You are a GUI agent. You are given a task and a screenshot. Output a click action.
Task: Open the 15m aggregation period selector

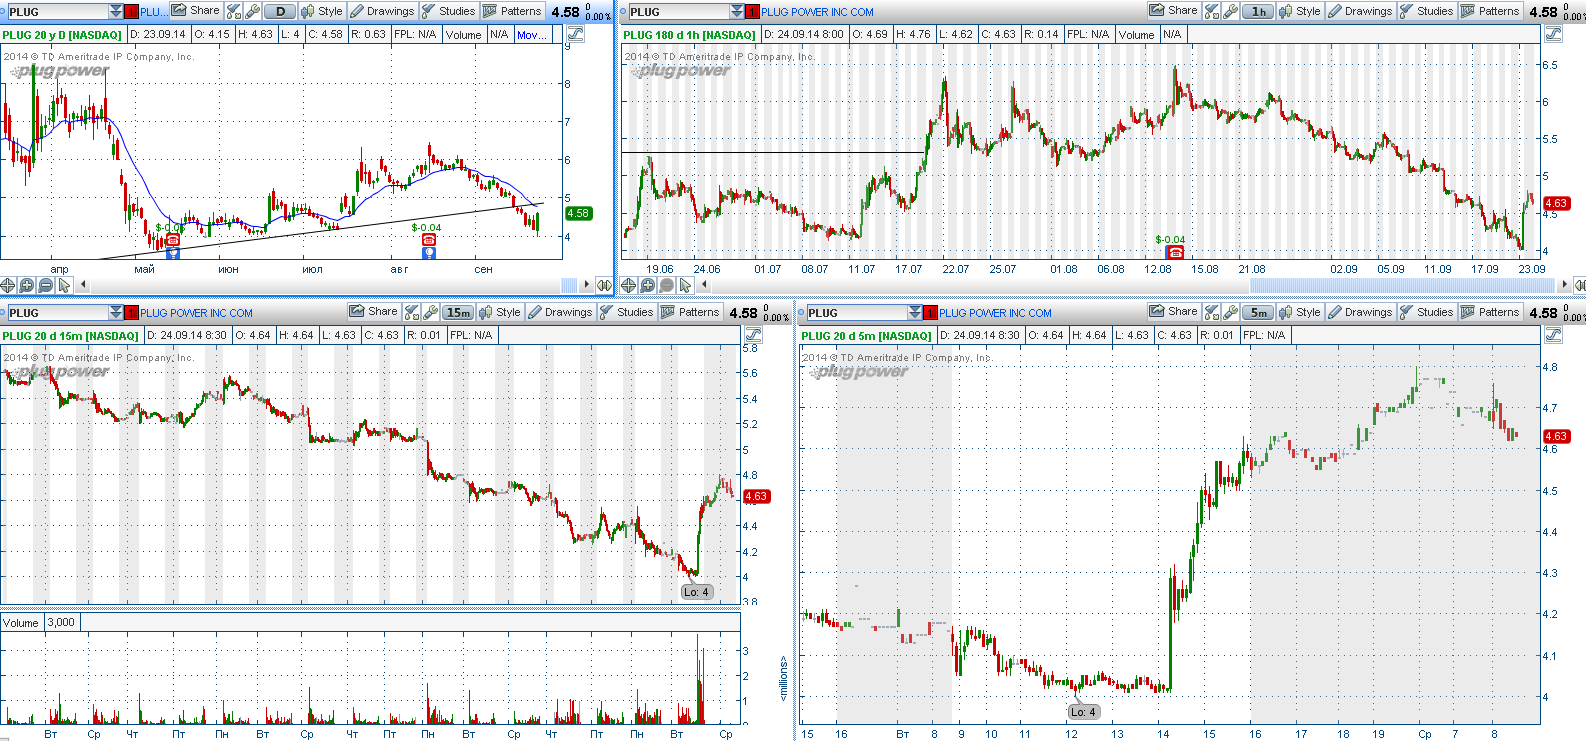pyautogui.click(x=458, y=312)
